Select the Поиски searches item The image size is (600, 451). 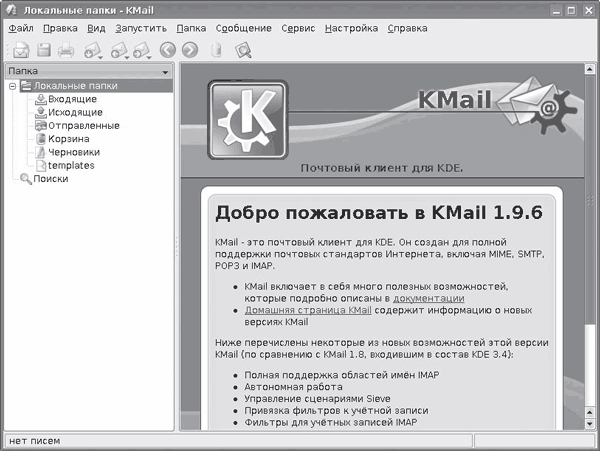[51, 179]
